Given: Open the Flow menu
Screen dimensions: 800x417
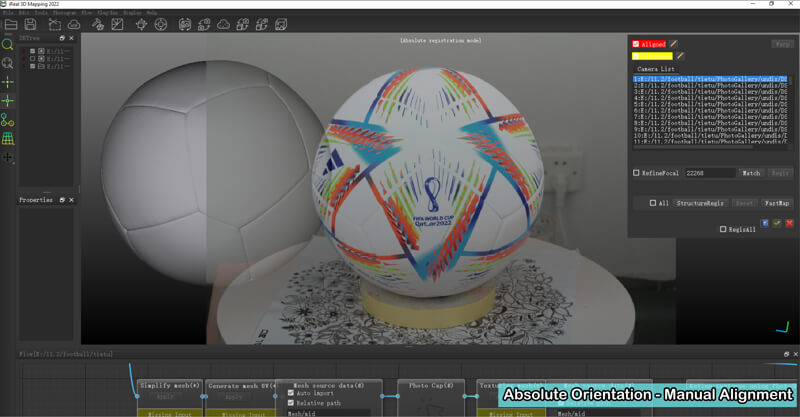Looking at the screenshot, I should coord(87,12).
